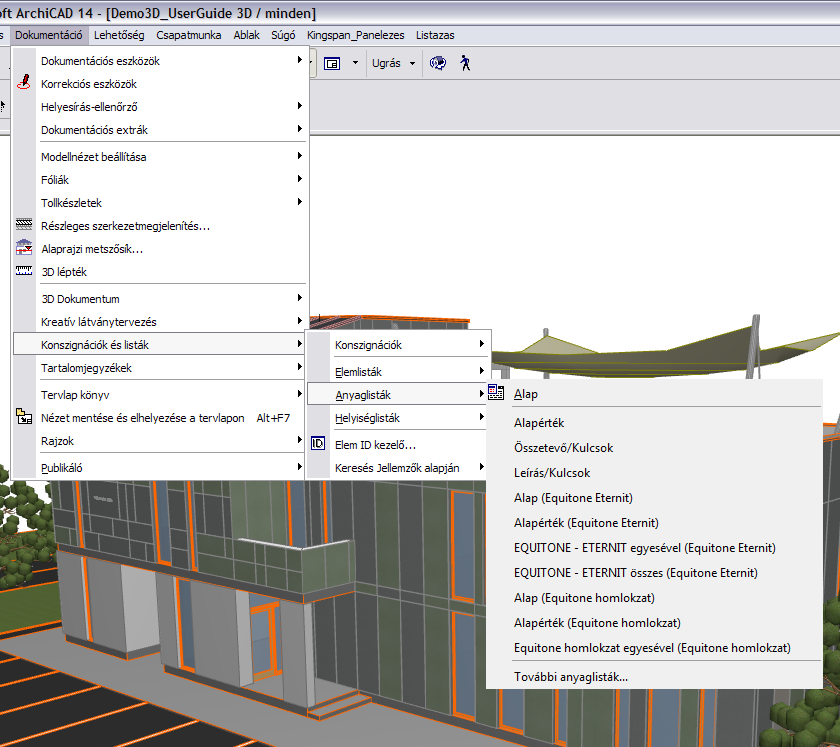
Task: Open the dropdown arrow beside the palette icon
Action: pyautogui.click(x=355, y=63)
